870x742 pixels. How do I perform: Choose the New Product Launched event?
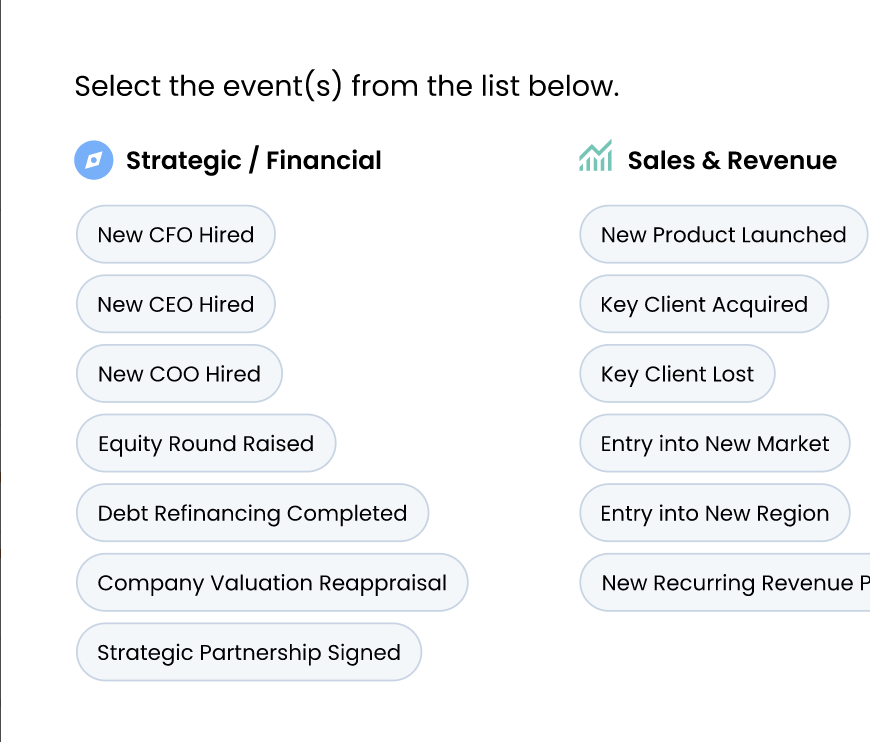723,235
